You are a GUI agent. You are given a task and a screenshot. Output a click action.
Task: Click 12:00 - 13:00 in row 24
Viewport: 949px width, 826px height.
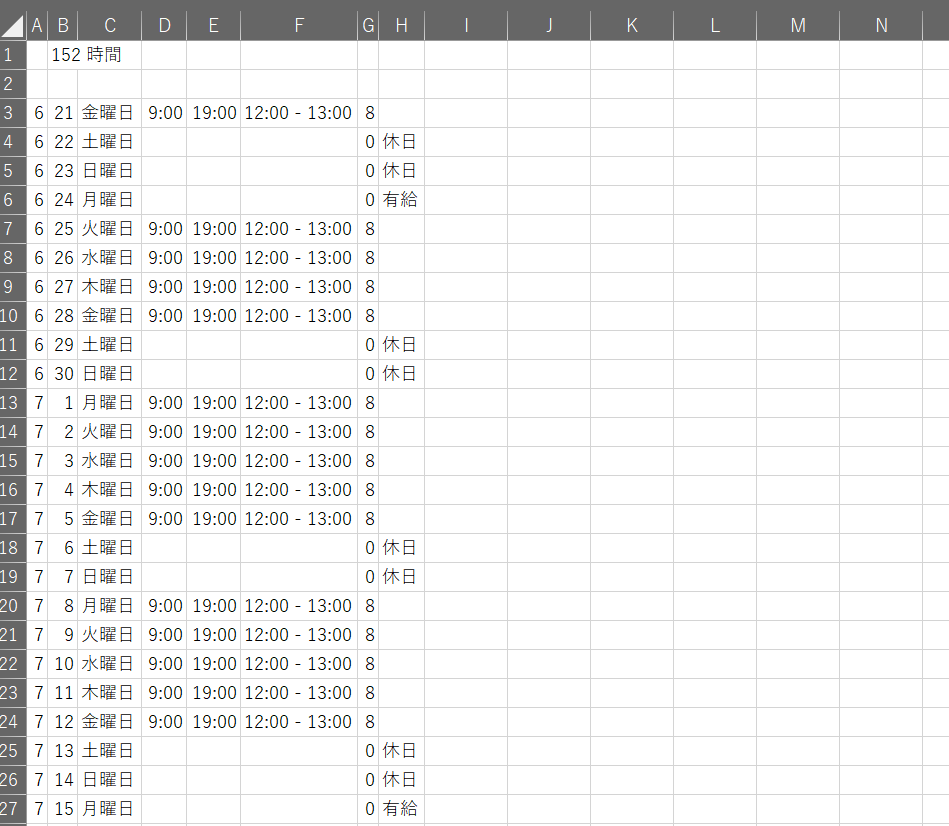[298, 722]
